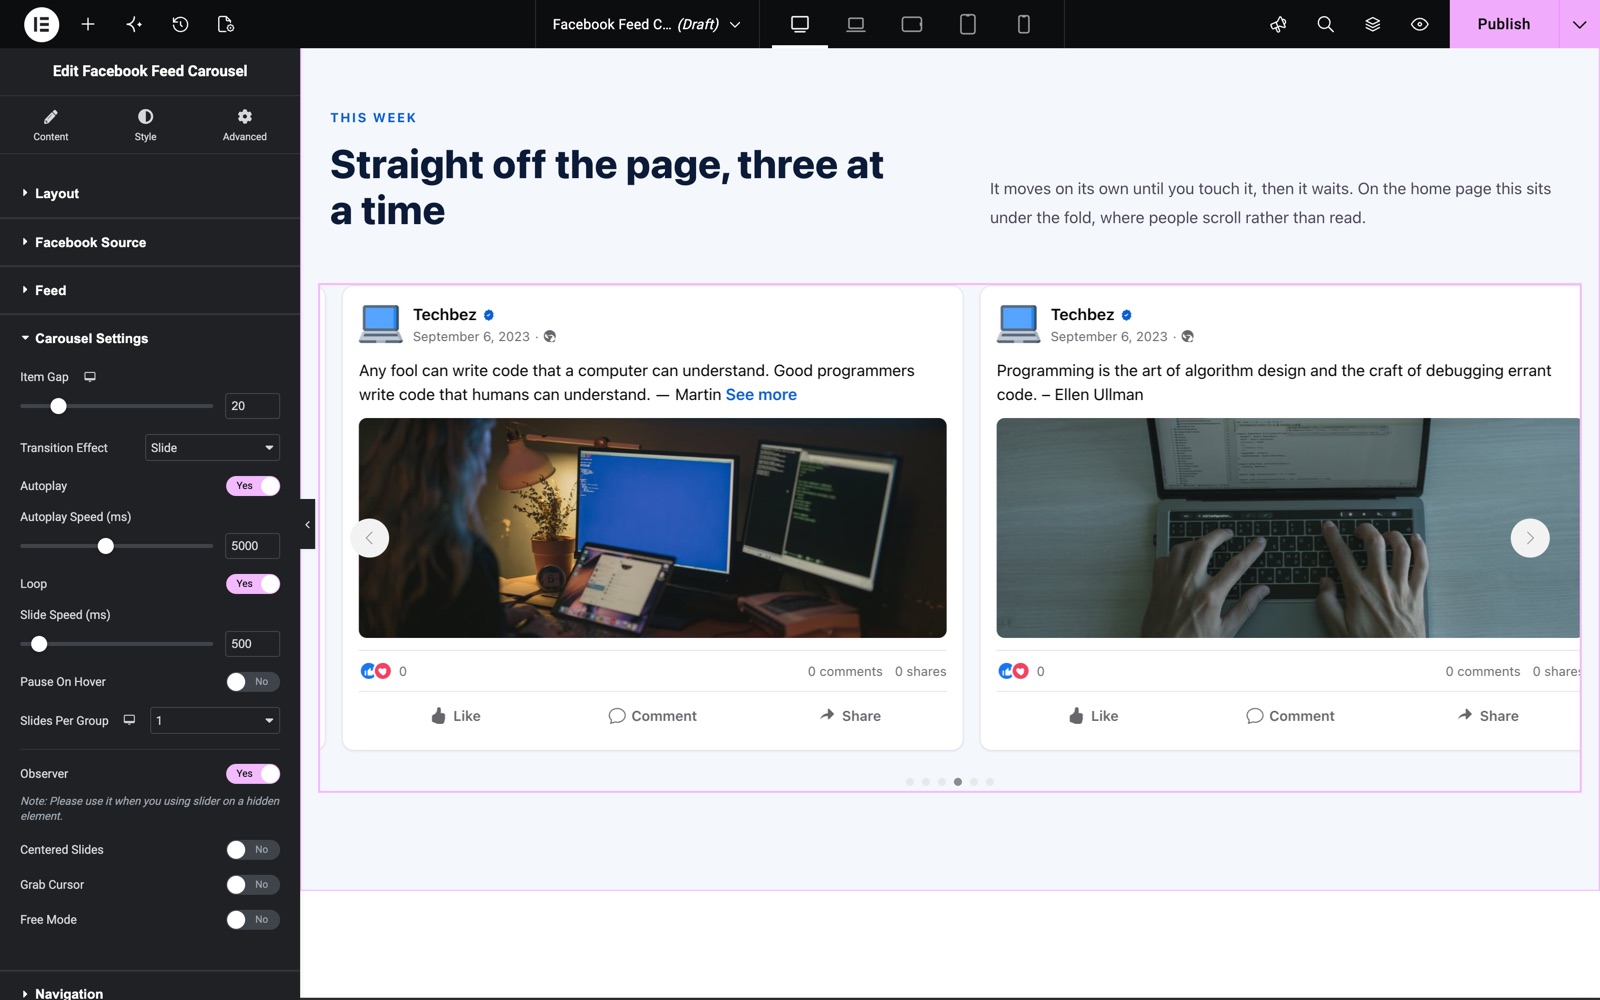1600x1000 pixels.
Task: Open the Transition Effect dropdown
Action: (212, 448)
